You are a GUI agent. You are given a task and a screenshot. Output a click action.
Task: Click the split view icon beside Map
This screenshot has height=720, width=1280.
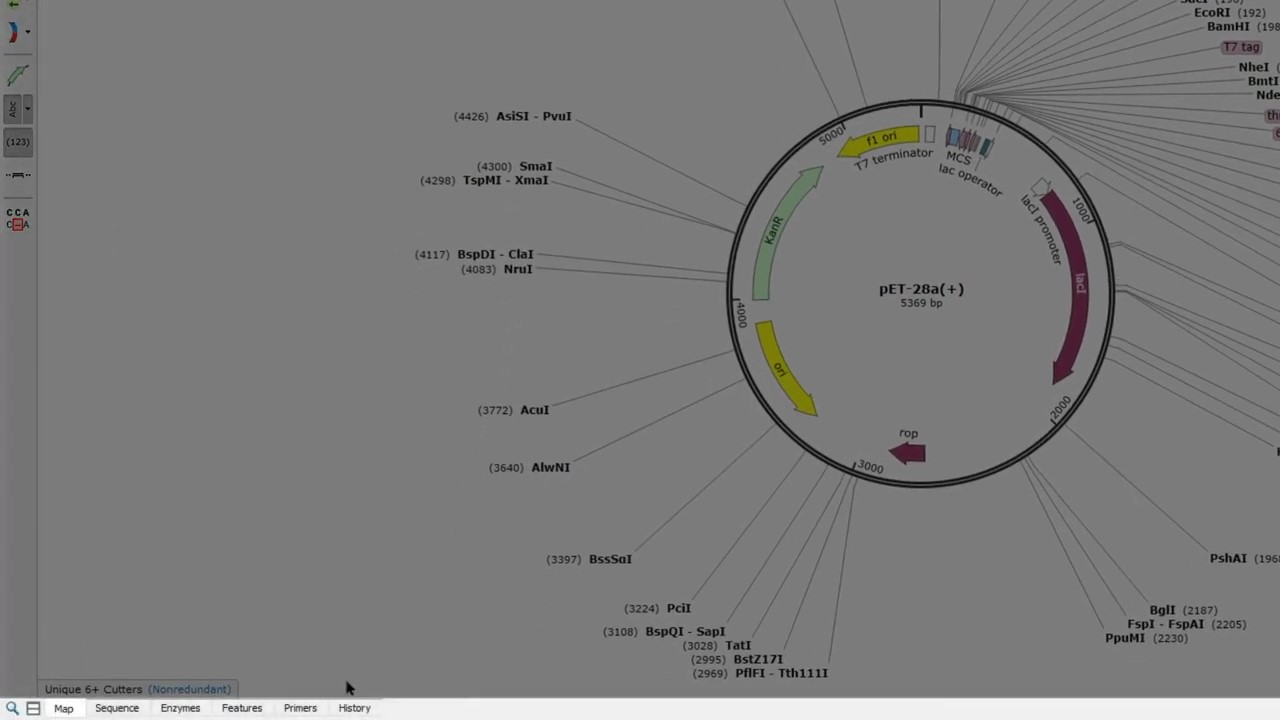pyautogui.click(x=33, y=708)
